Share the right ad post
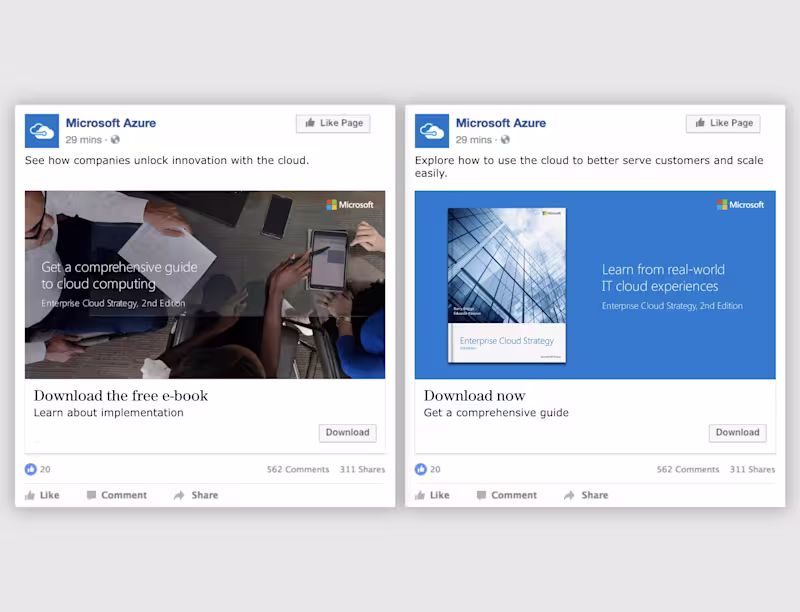The height and width of the screenshot is (612, 800). point(586,495)
